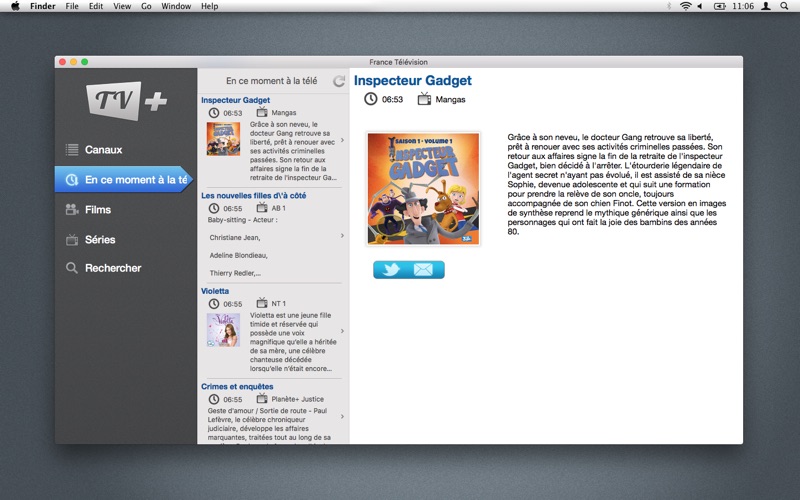Click the Mangas label in detail pane

[450, 99]
